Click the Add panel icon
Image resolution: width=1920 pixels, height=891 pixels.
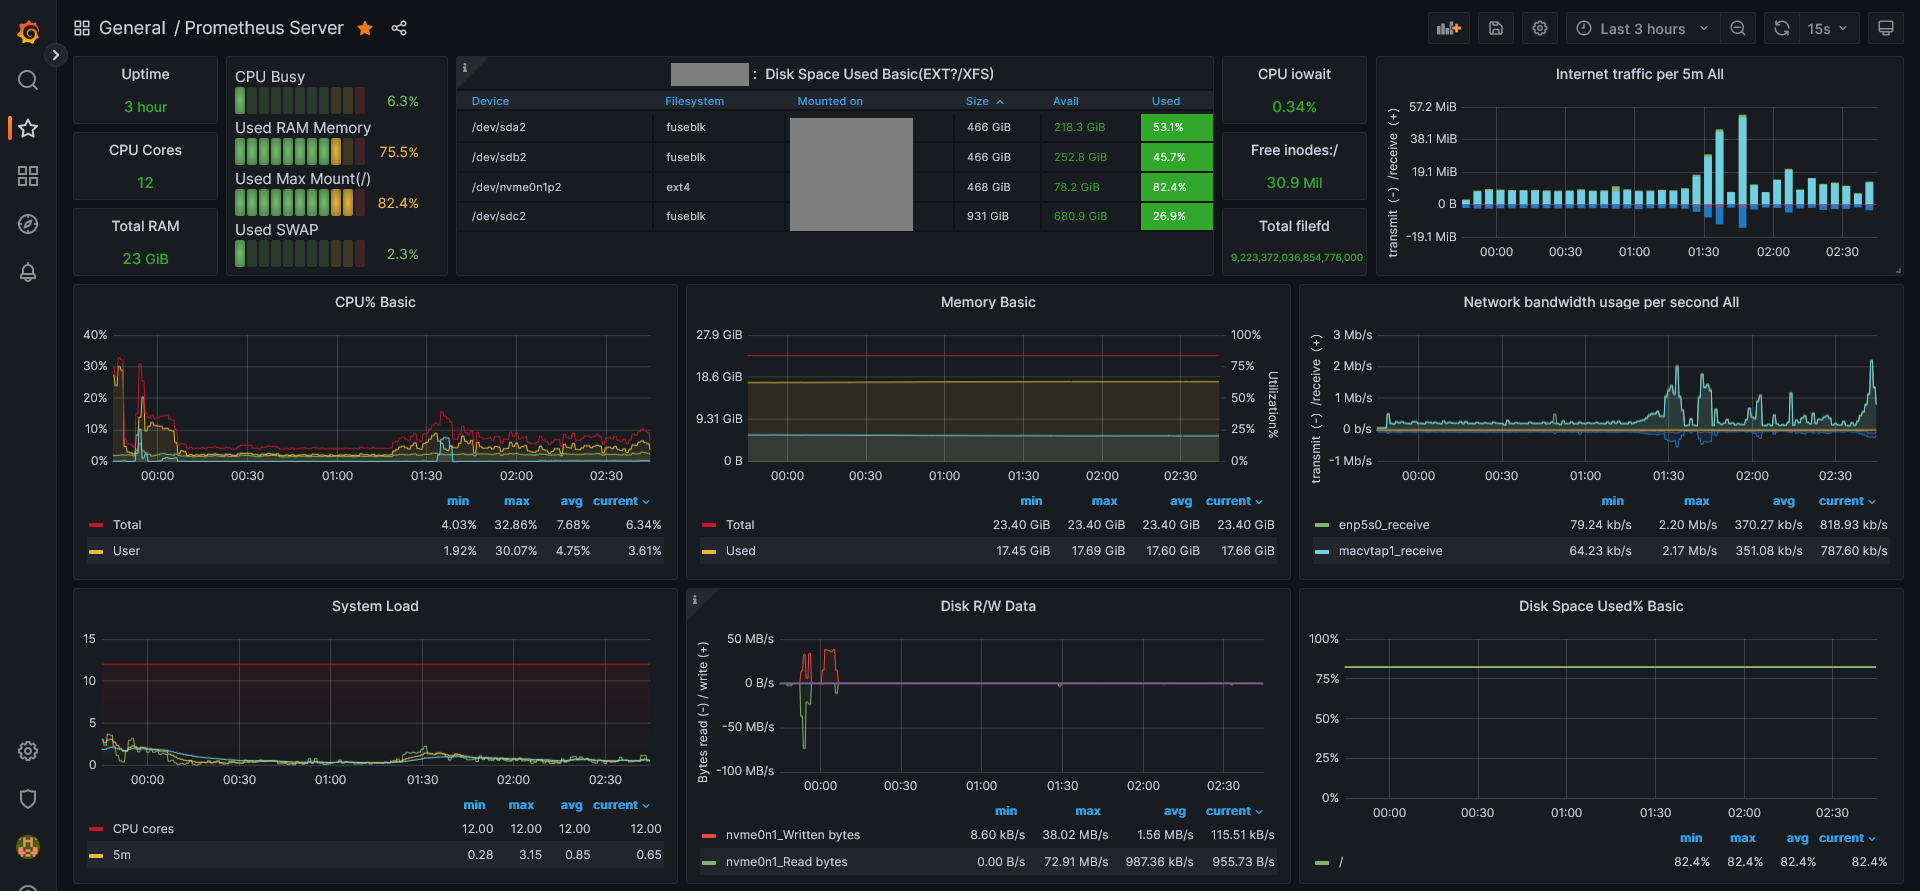pos(1449,28)
